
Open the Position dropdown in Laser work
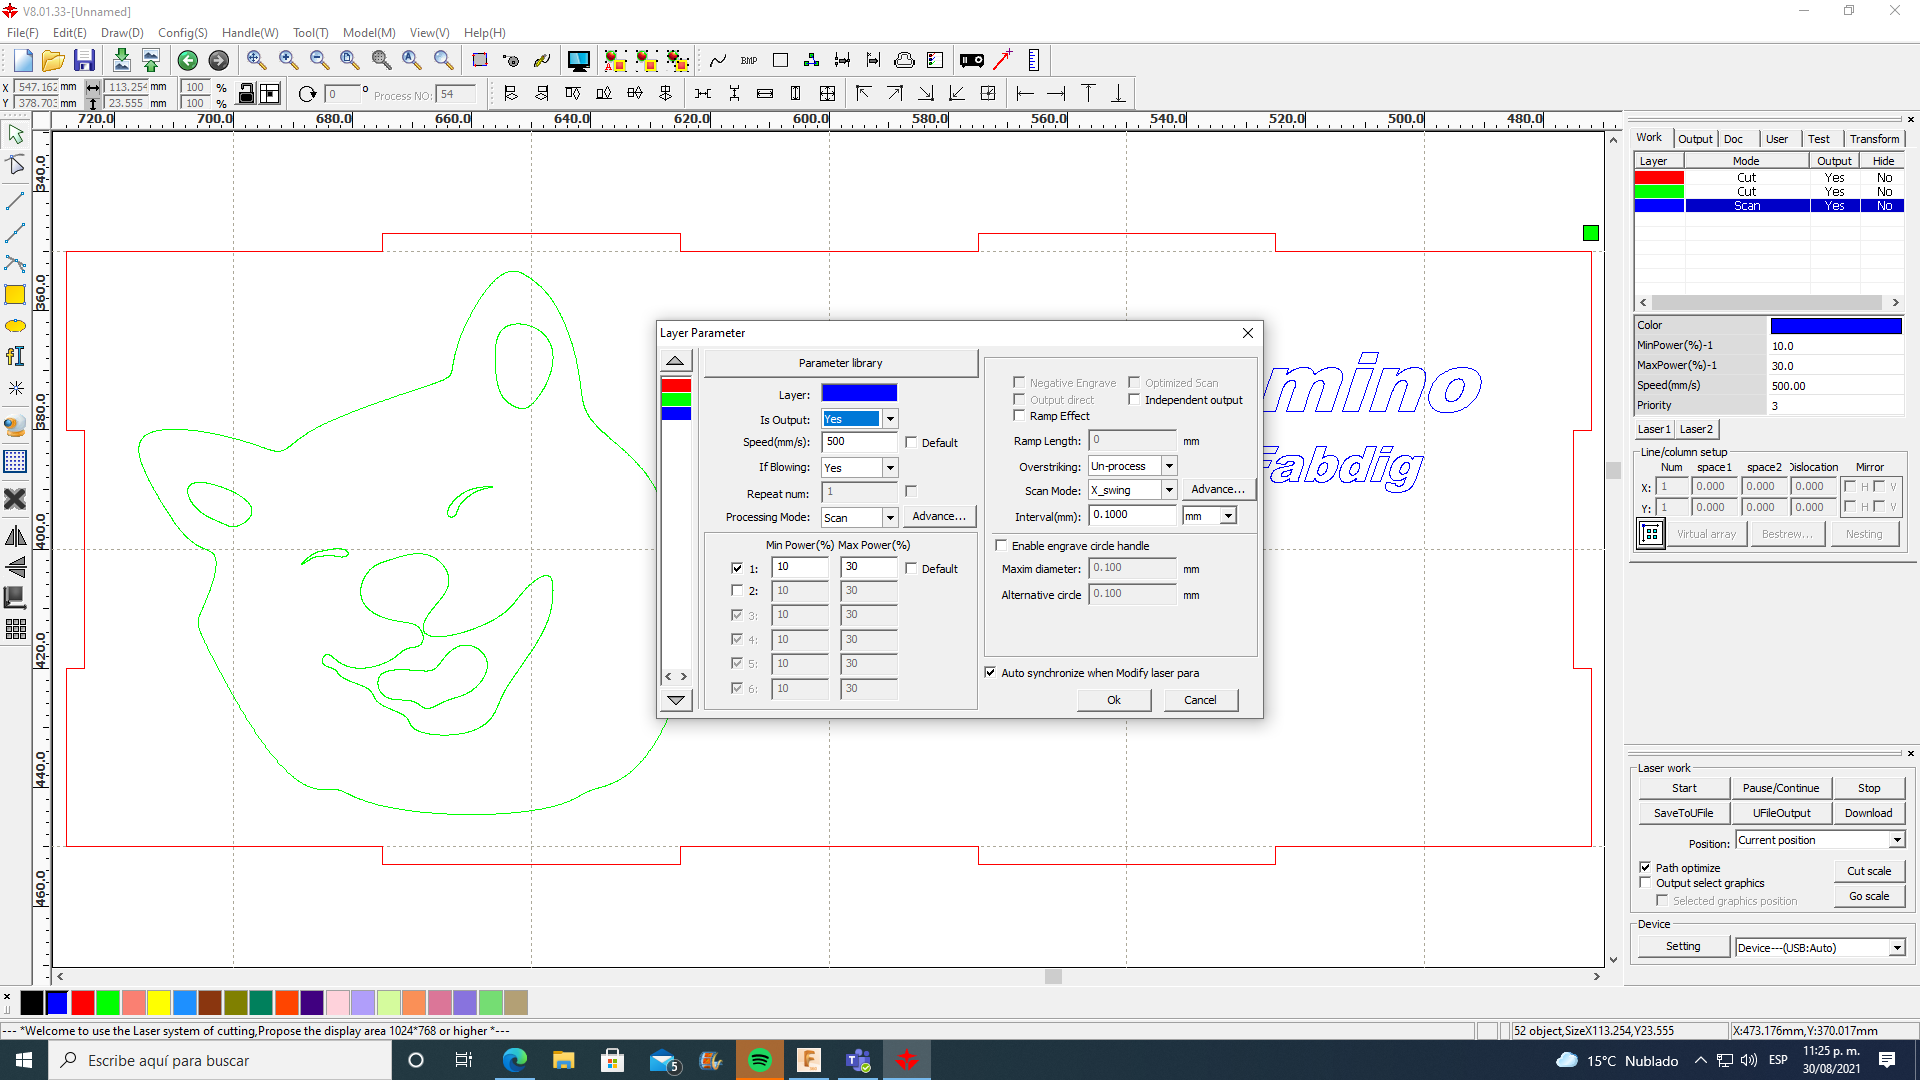coord(1896,840)
